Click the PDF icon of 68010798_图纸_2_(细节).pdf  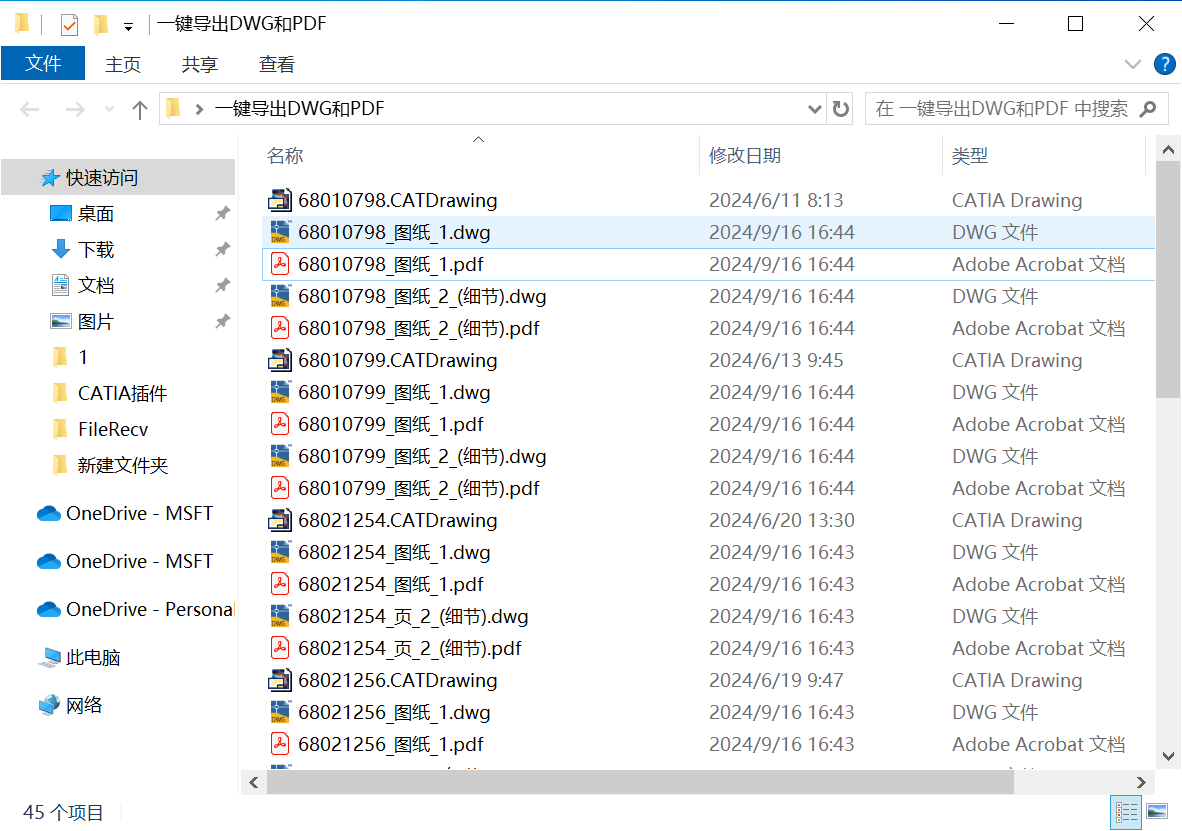pyautogui.click(x=279, y=328)
